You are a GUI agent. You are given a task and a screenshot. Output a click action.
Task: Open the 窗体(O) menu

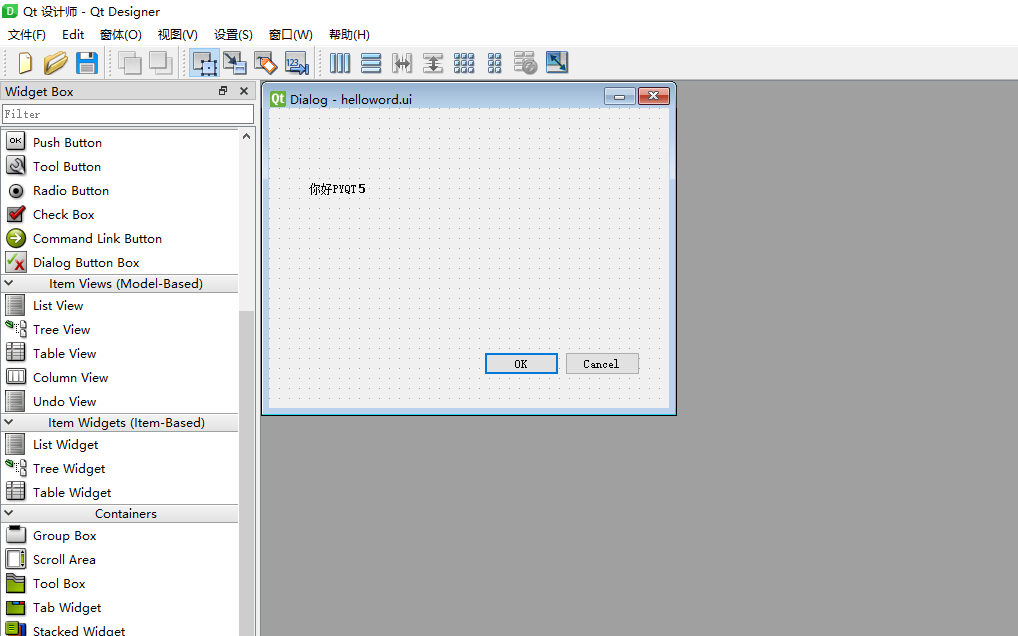coord(121,34)
